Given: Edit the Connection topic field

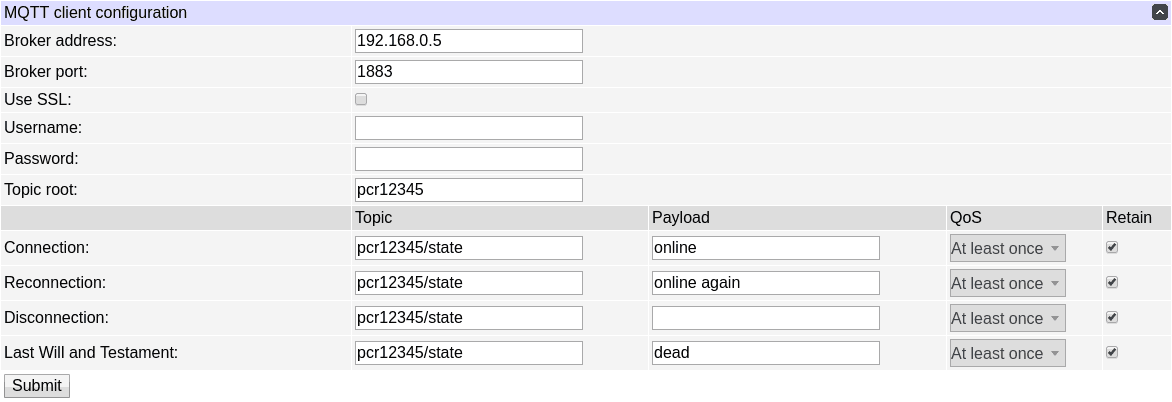Looking at the screenshot, I should pyautogui.click(x=468, y=248).
